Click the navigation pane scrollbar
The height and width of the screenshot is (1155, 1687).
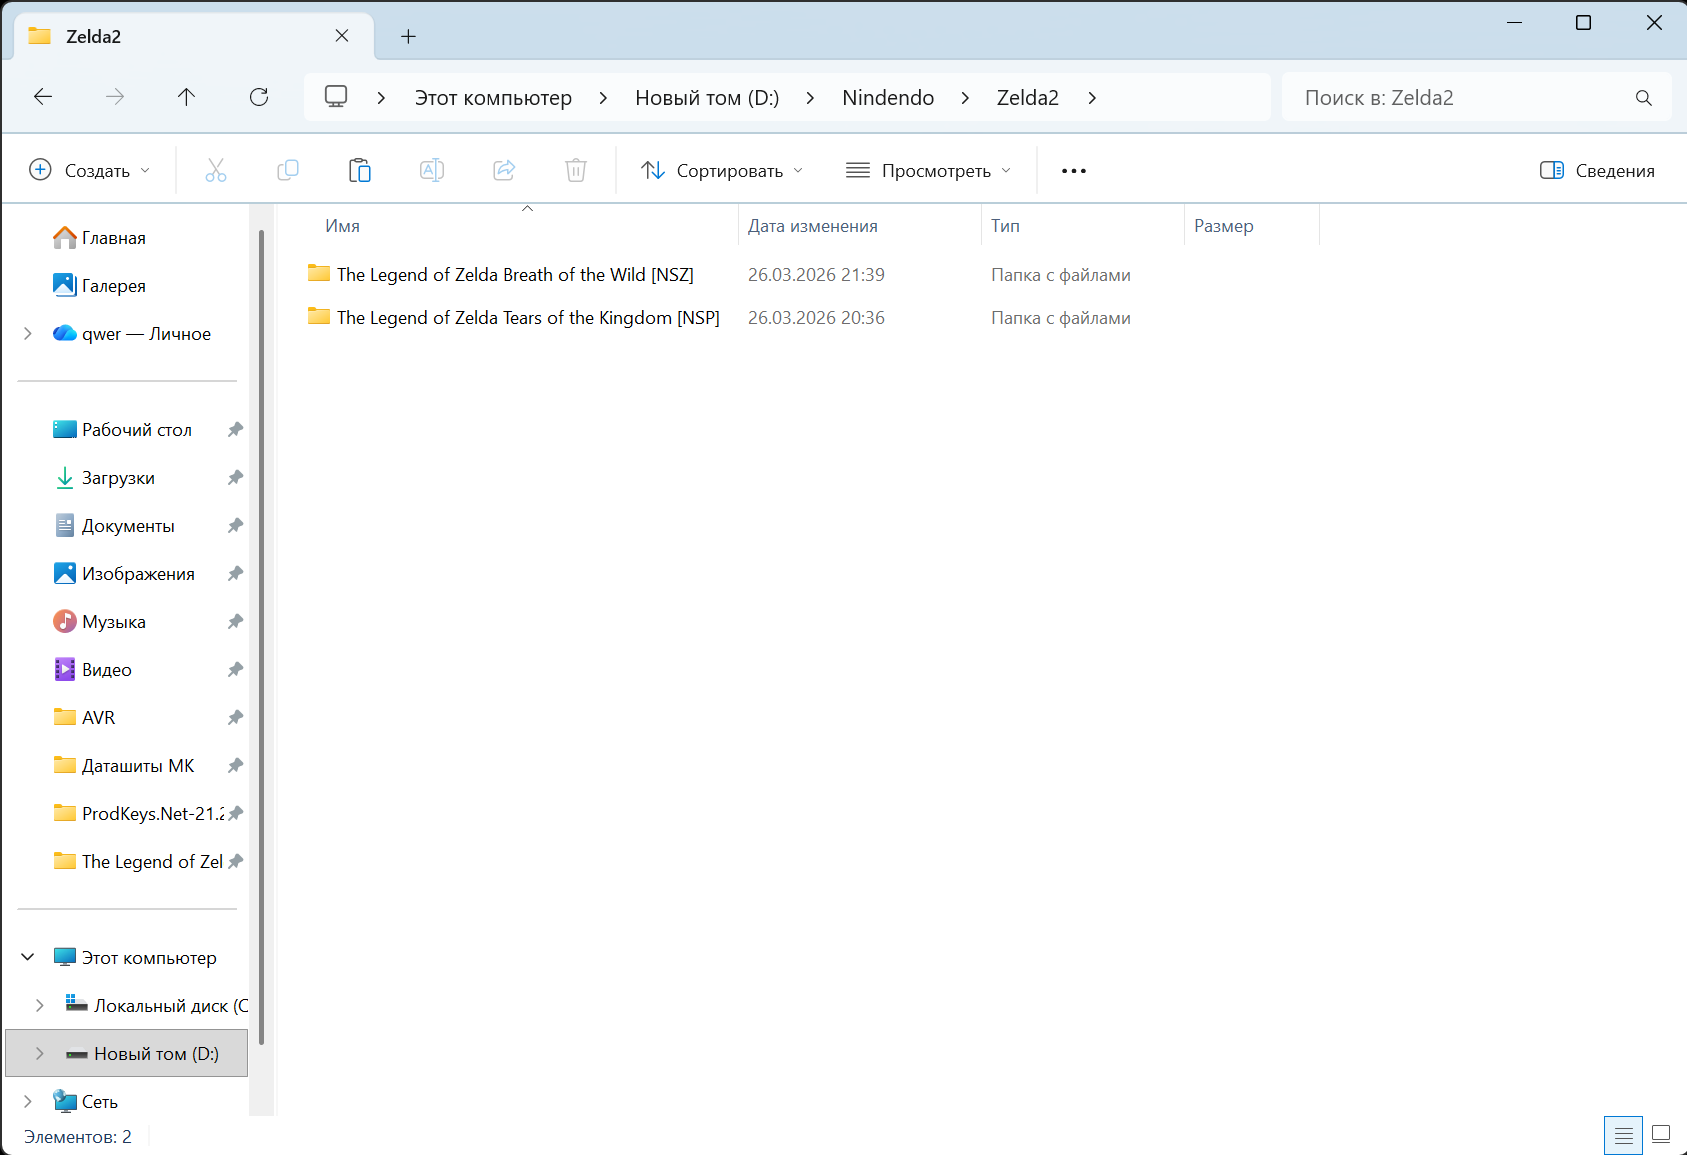(x=261, y=637)
